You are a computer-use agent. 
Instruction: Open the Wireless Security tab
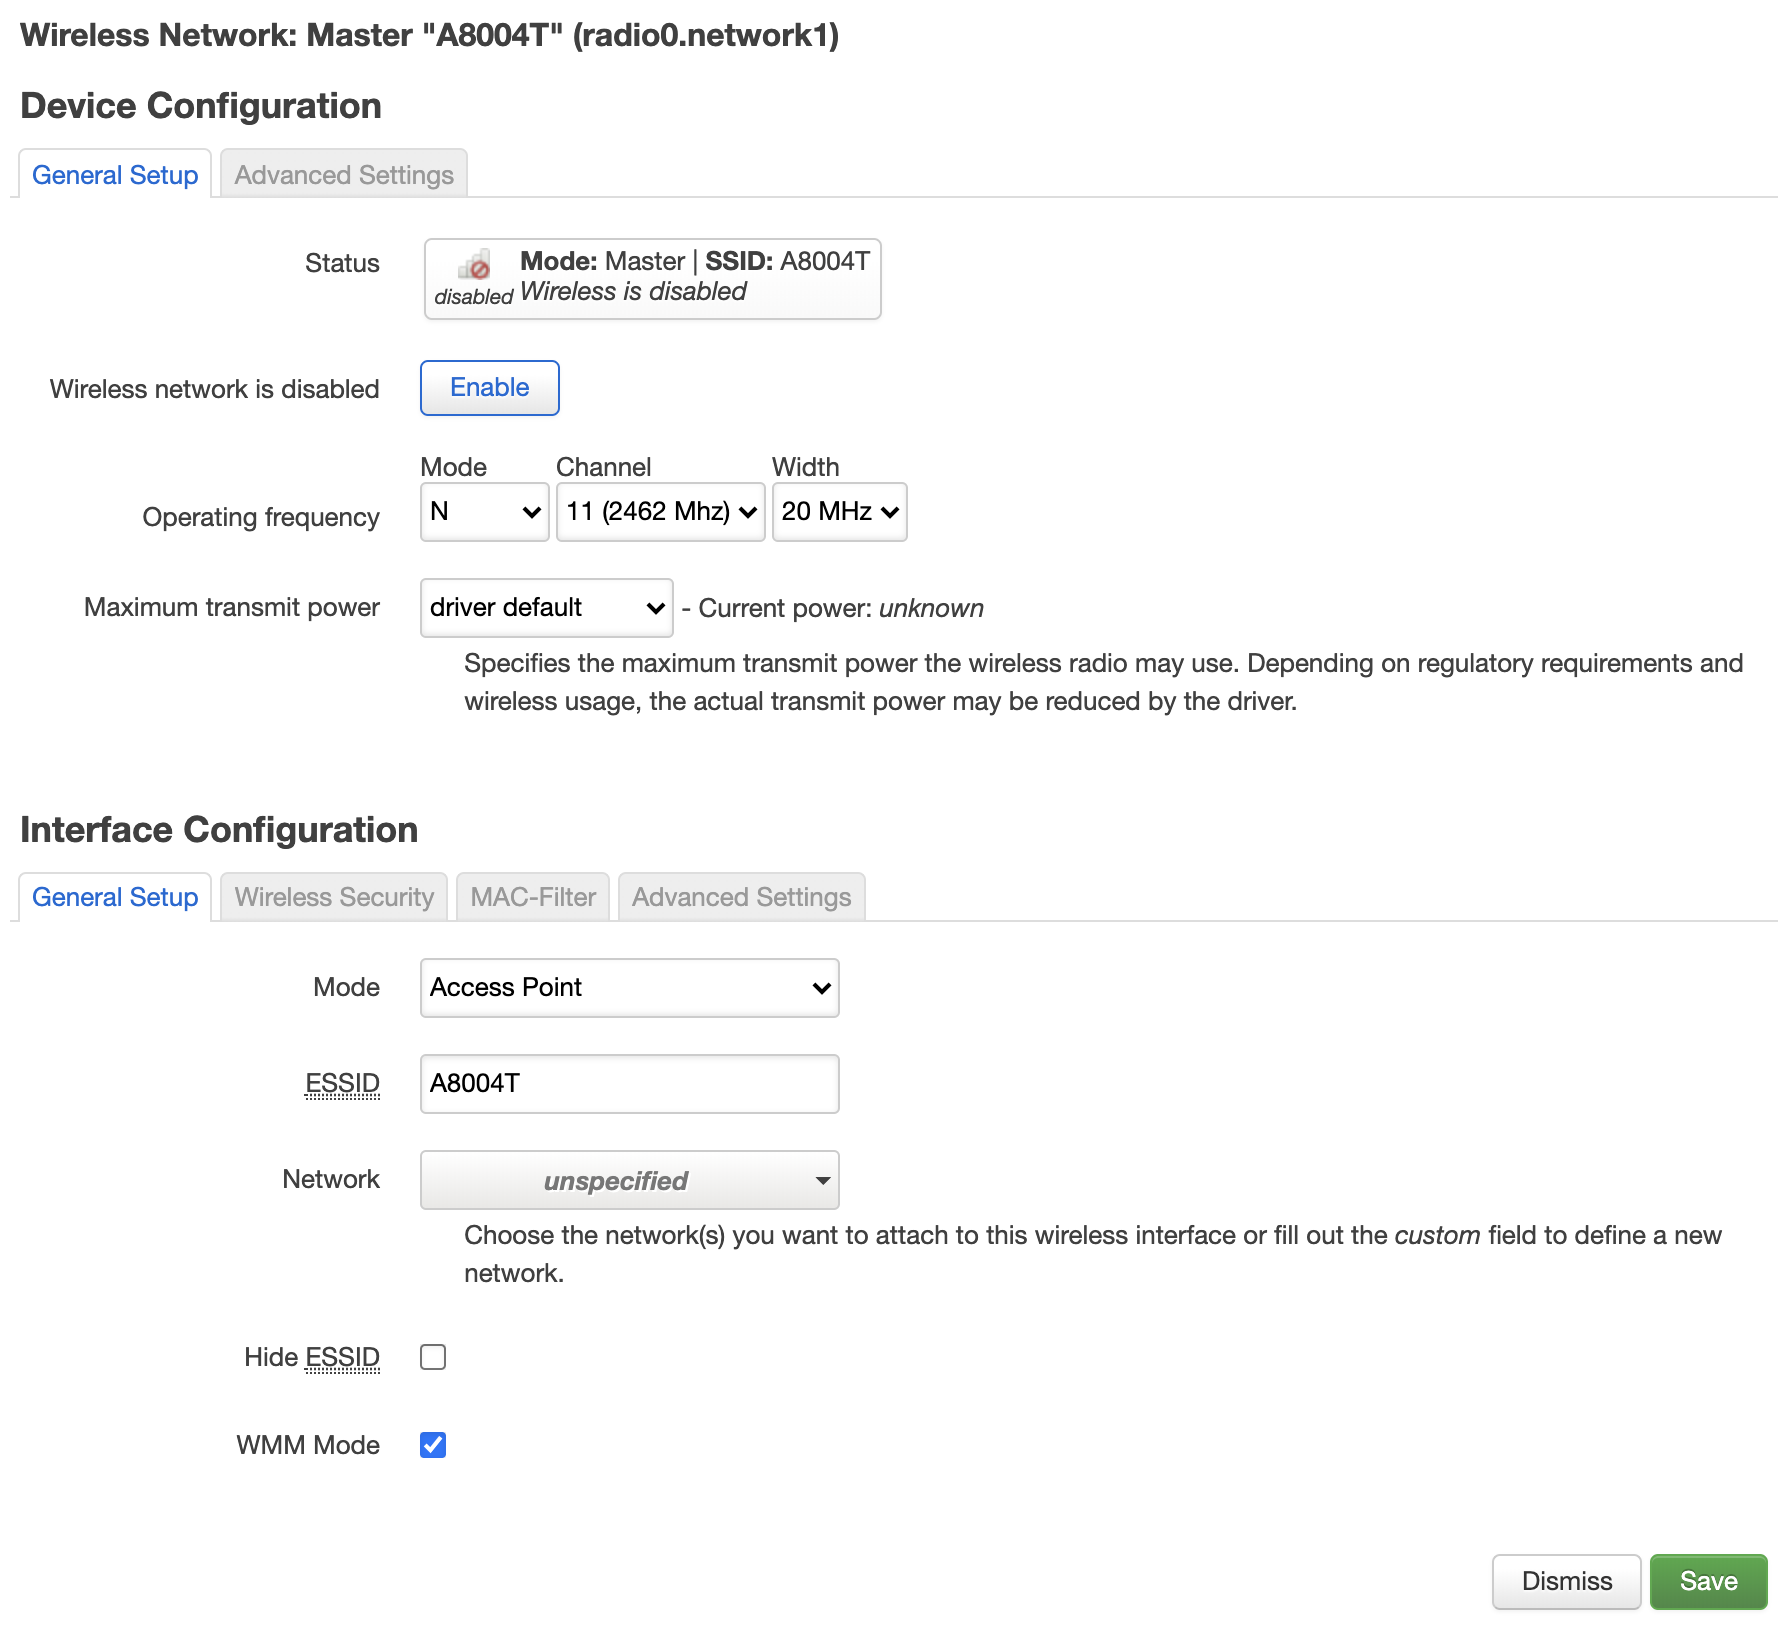tap(334, 897)
